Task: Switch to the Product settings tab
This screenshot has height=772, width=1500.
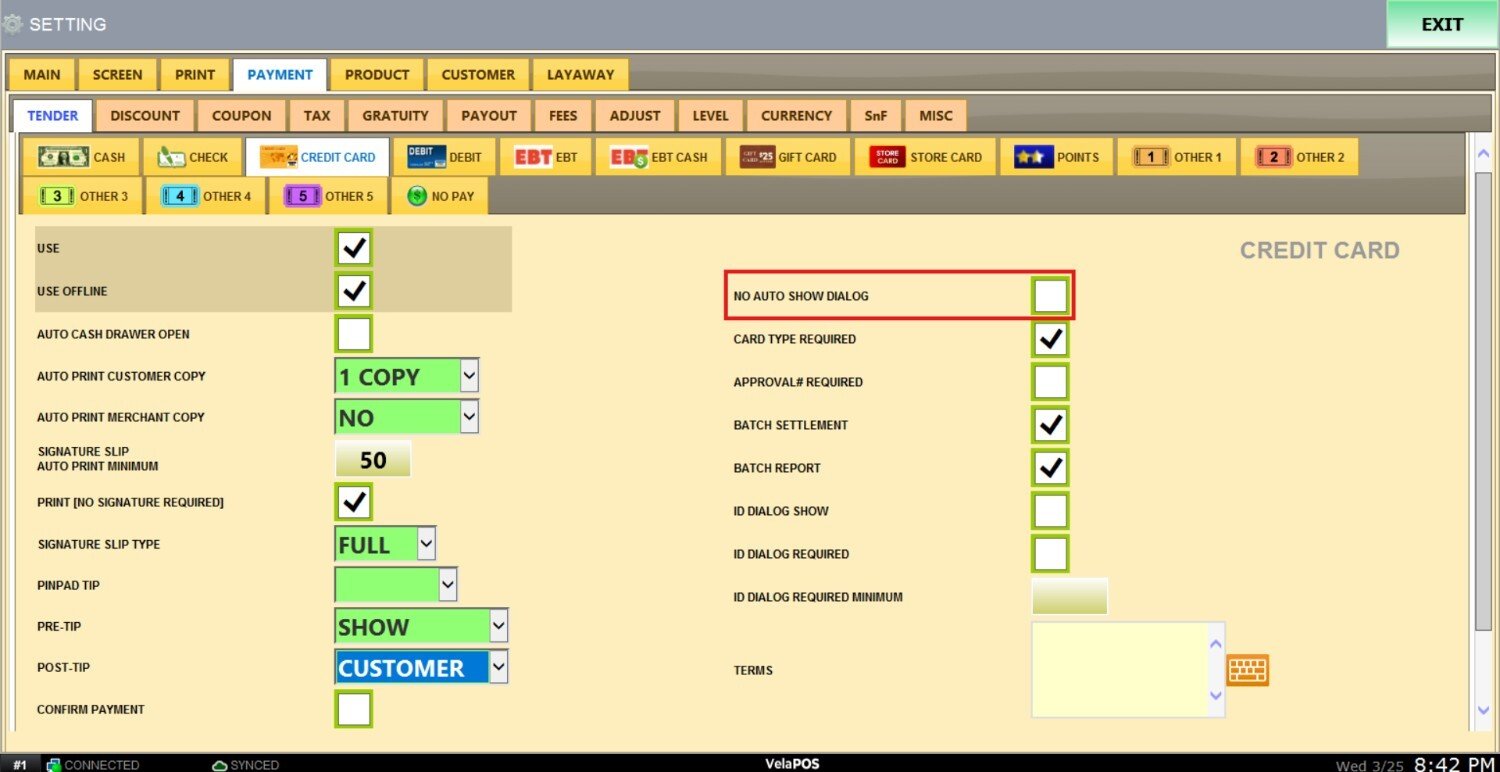Action: [x=377, y=75]
